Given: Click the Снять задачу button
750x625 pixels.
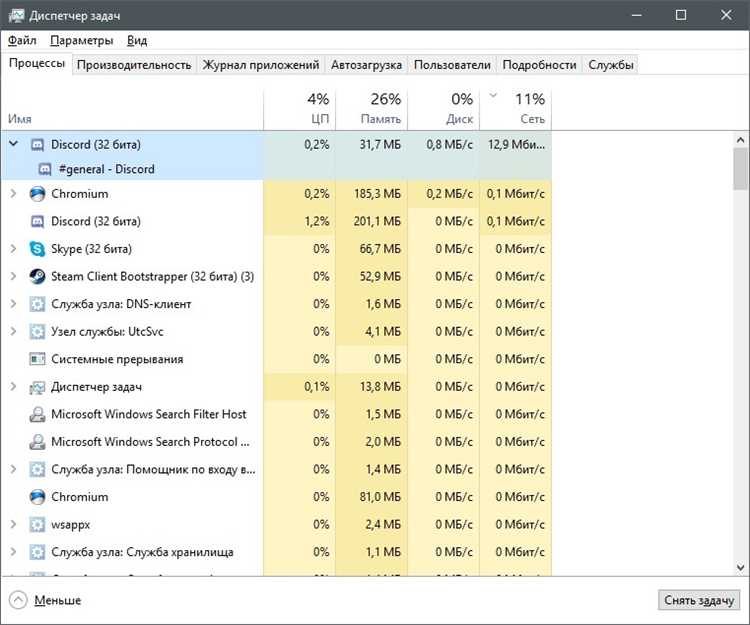Looking at the screenshot, I should coord(699,600).
